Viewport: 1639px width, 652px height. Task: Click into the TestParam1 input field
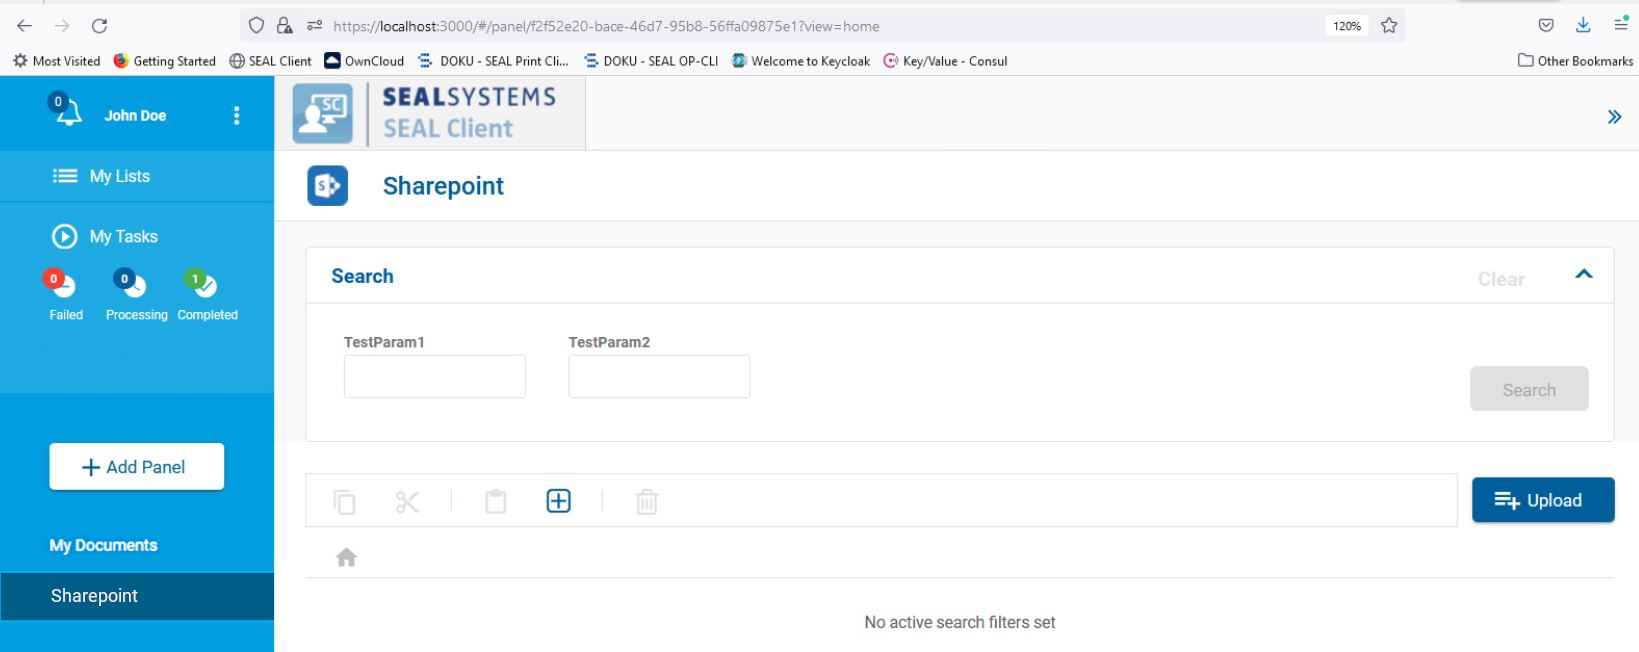[435, 377]
